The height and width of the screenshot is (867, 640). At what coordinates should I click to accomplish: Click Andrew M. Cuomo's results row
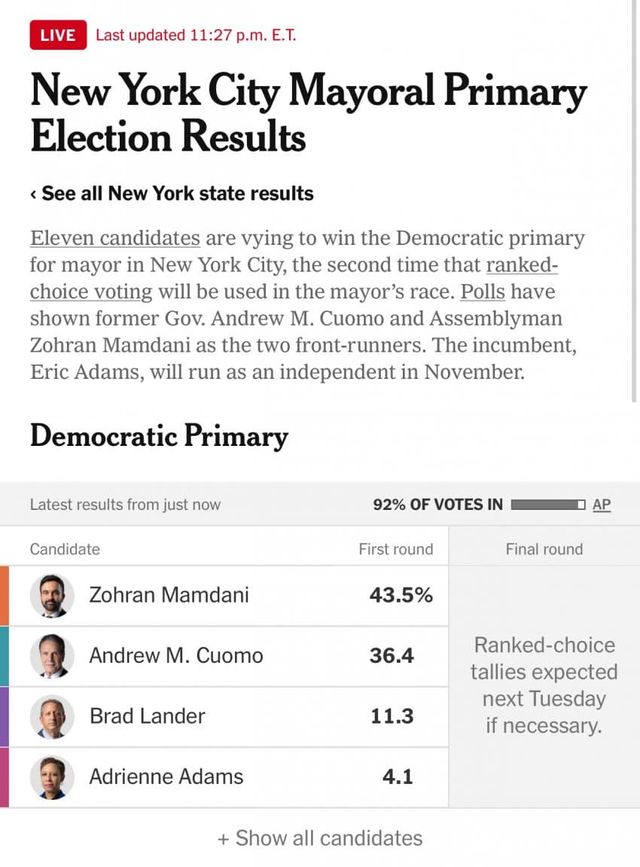click(230, 656)
